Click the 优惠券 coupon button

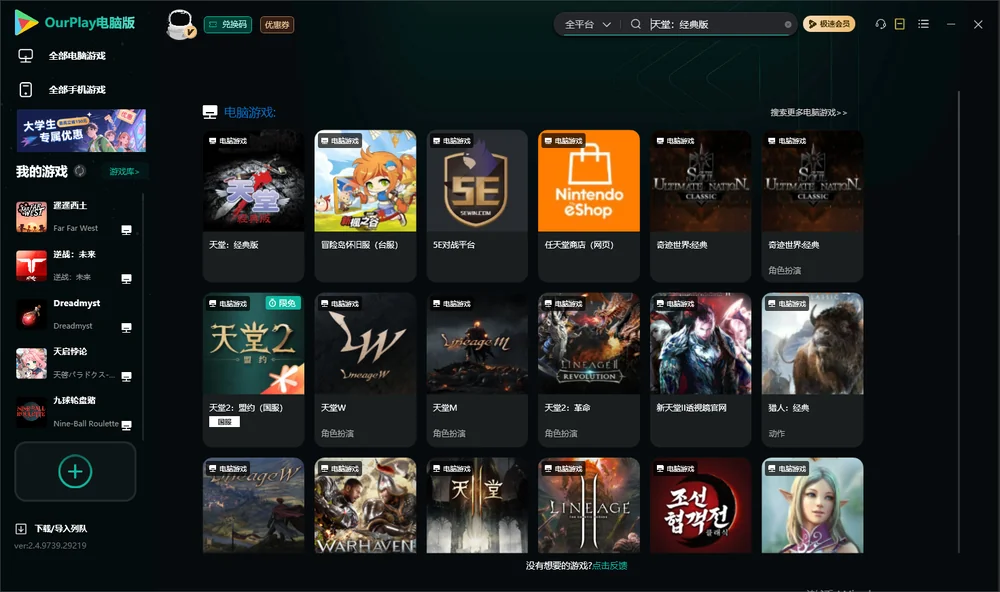point(277,25)
